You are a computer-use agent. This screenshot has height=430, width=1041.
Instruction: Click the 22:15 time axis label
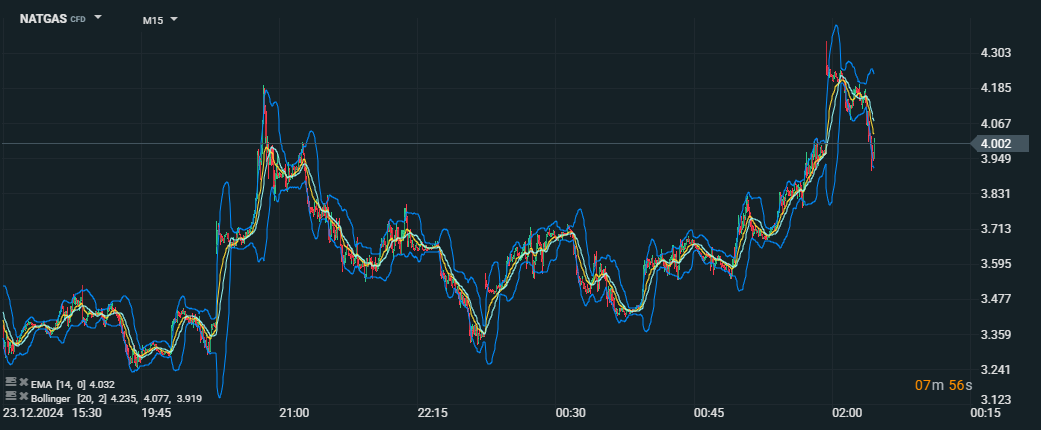click(432, 412)
